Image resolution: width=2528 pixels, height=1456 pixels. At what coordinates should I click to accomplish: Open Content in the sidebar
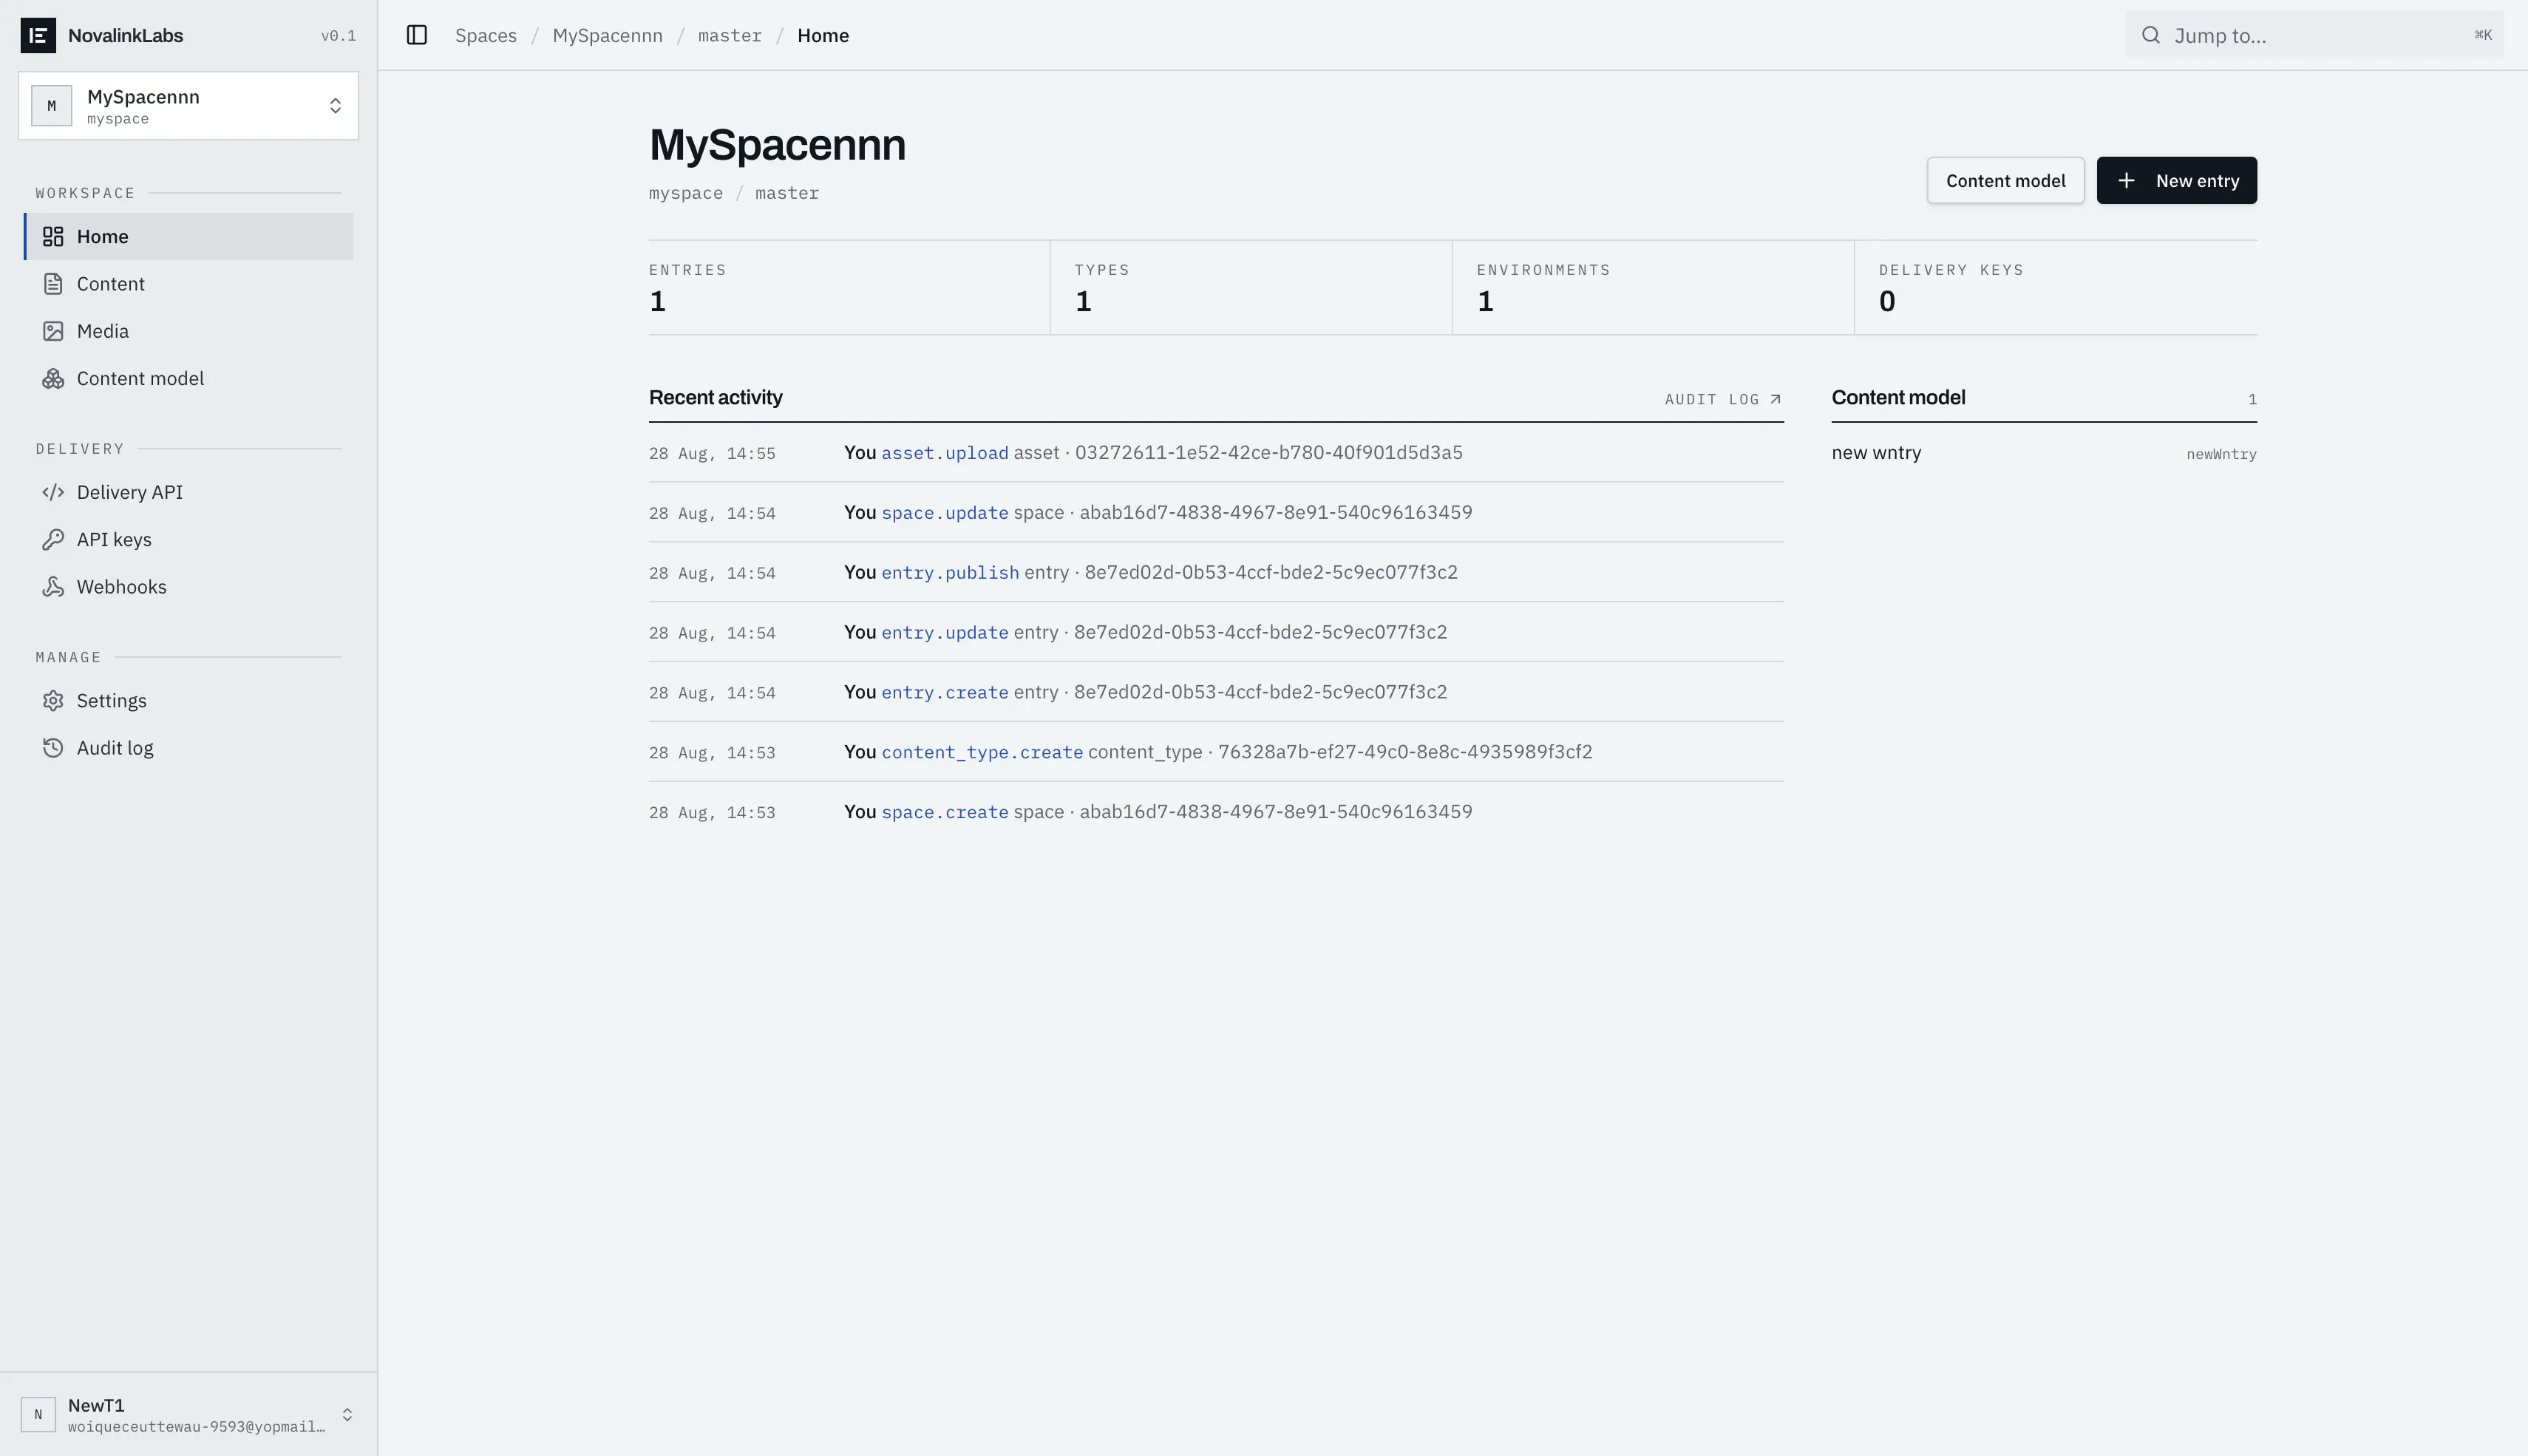point(188,284)
